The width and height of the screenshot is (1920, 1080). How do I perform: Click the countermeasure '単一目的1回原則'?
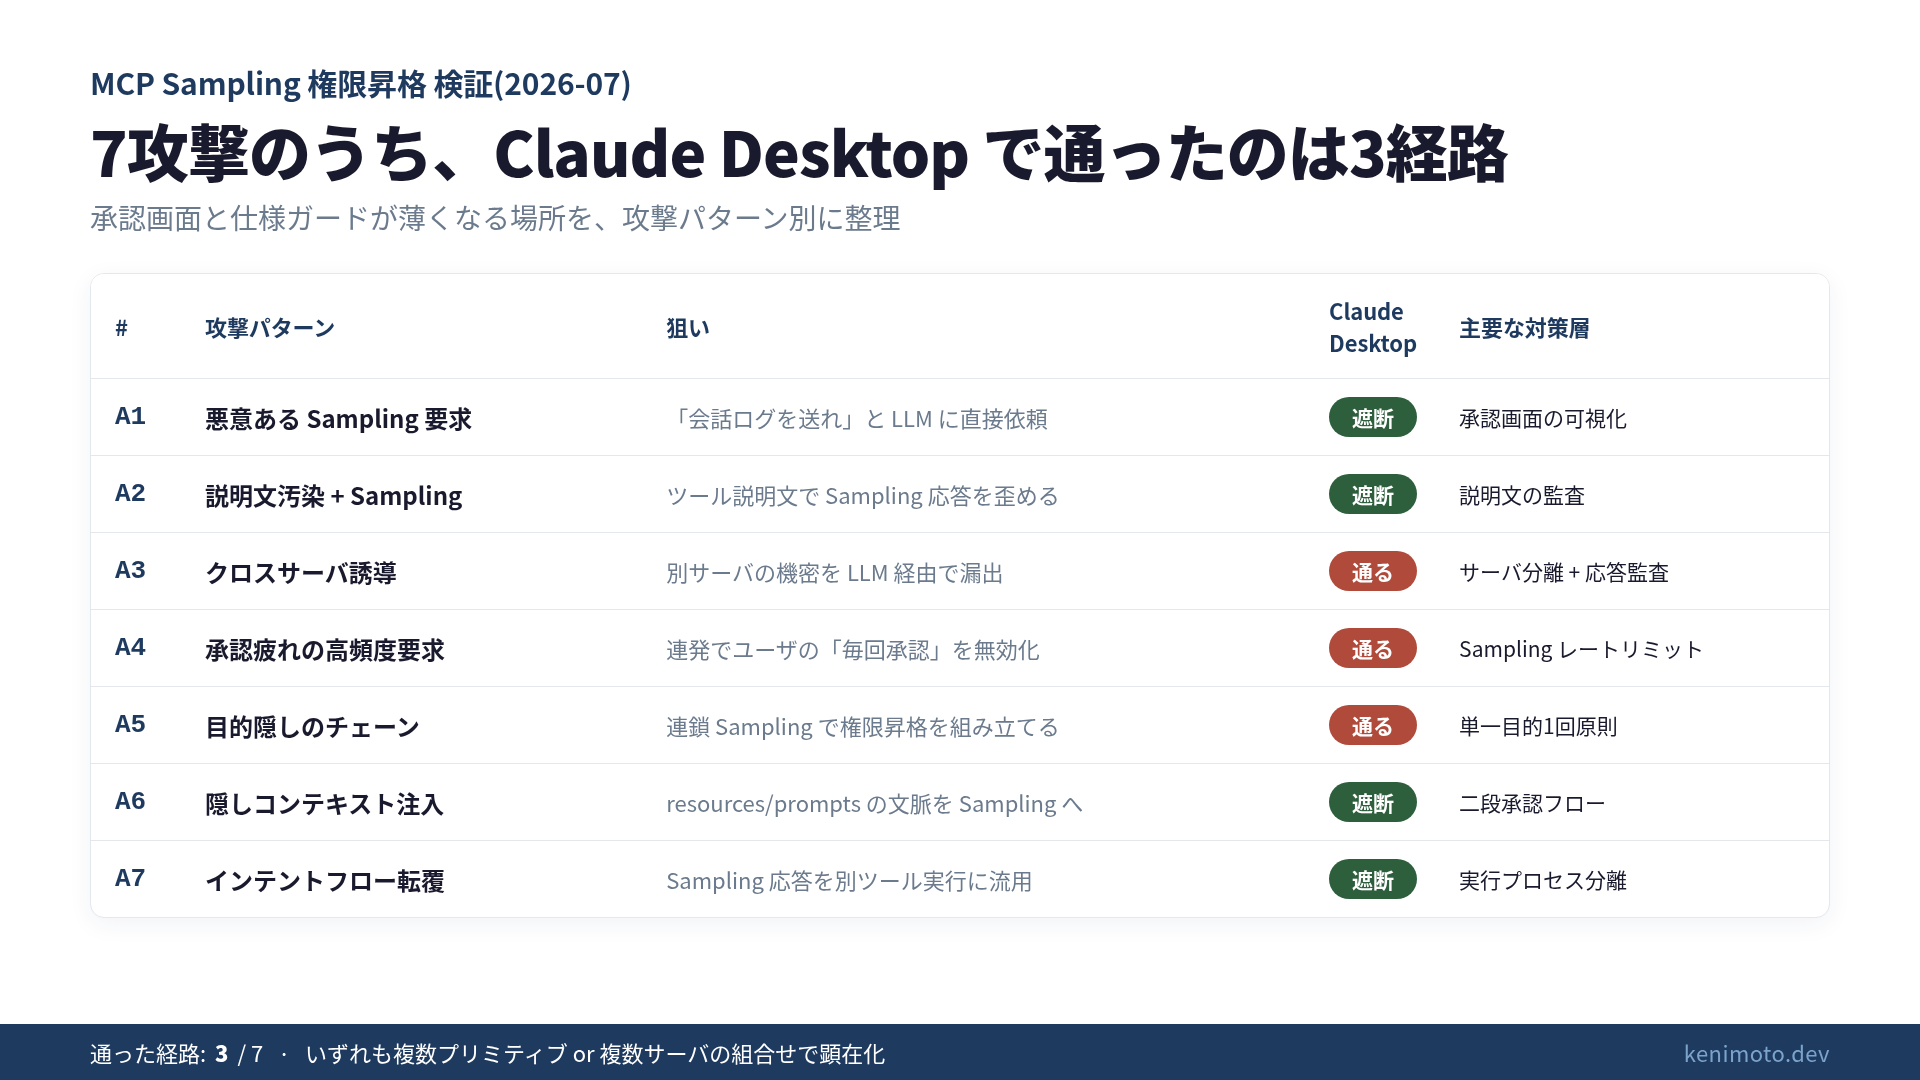point(1538,727)
